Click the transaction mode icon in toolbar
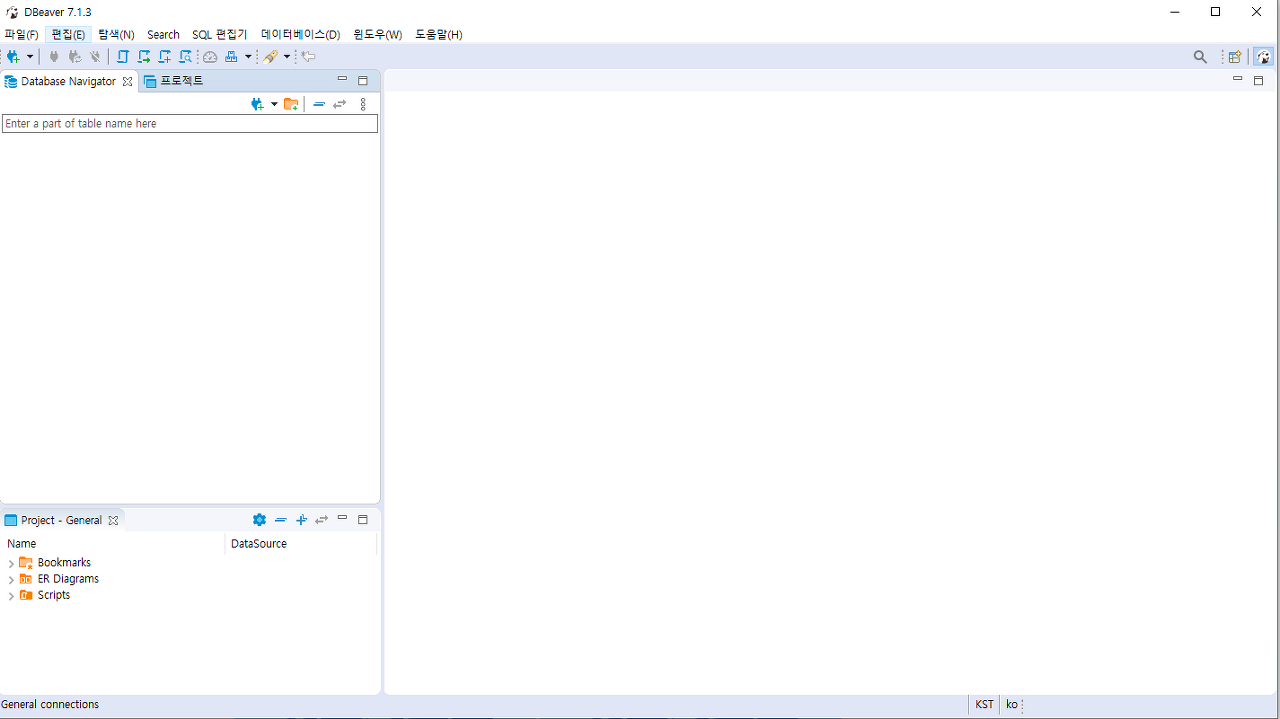The height and width of the screenshot is (719, 1280). [x=232, y=57]
